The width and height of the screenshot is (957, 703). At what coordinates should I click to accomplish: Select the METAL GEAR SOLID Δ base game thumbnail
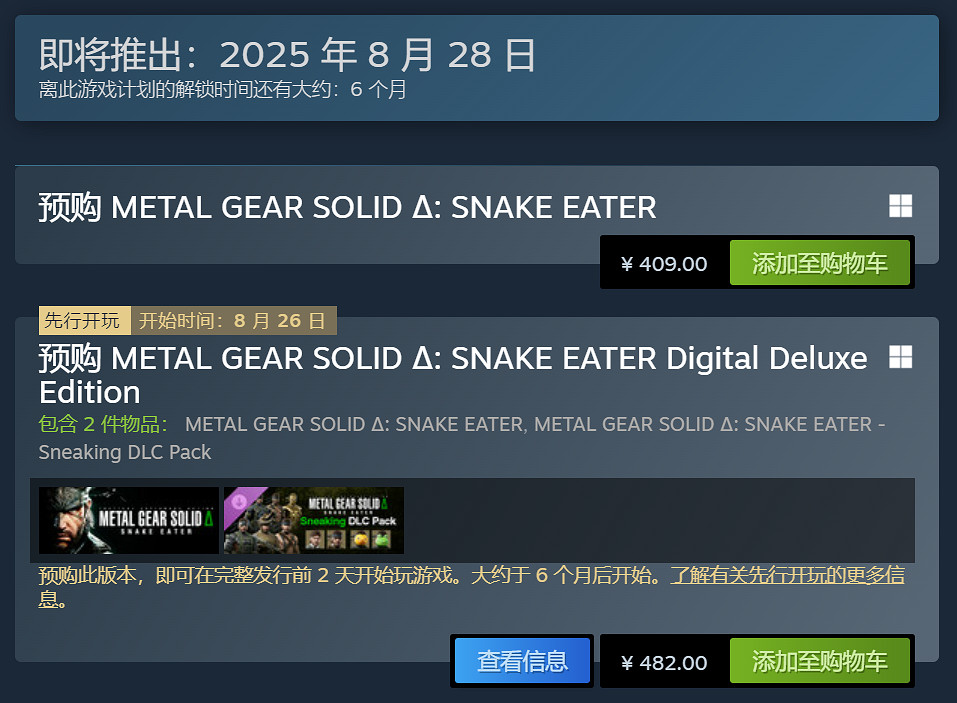click(x=128, y=520)
